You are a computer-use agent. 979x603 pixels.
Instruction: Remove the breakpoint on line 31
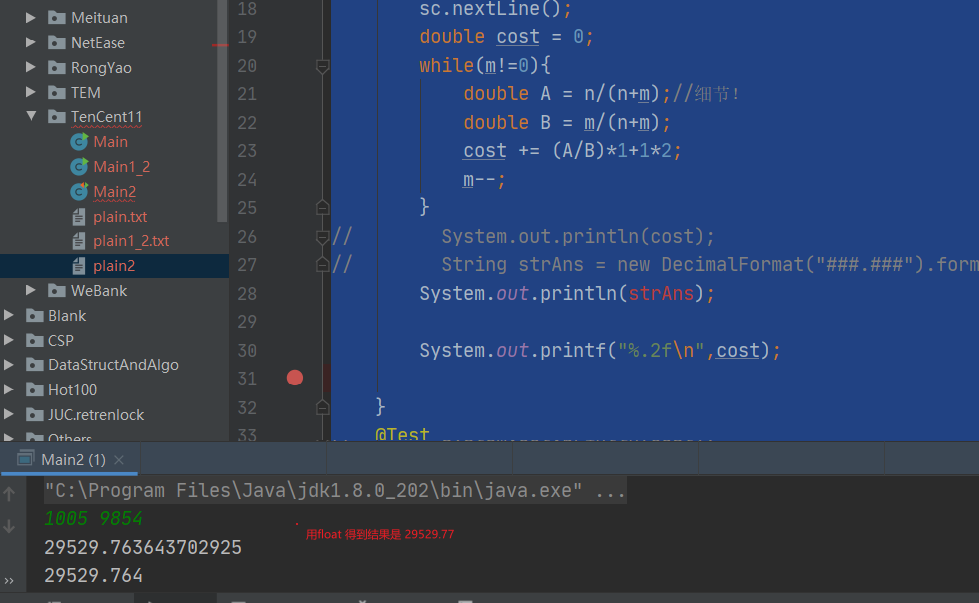295,378
